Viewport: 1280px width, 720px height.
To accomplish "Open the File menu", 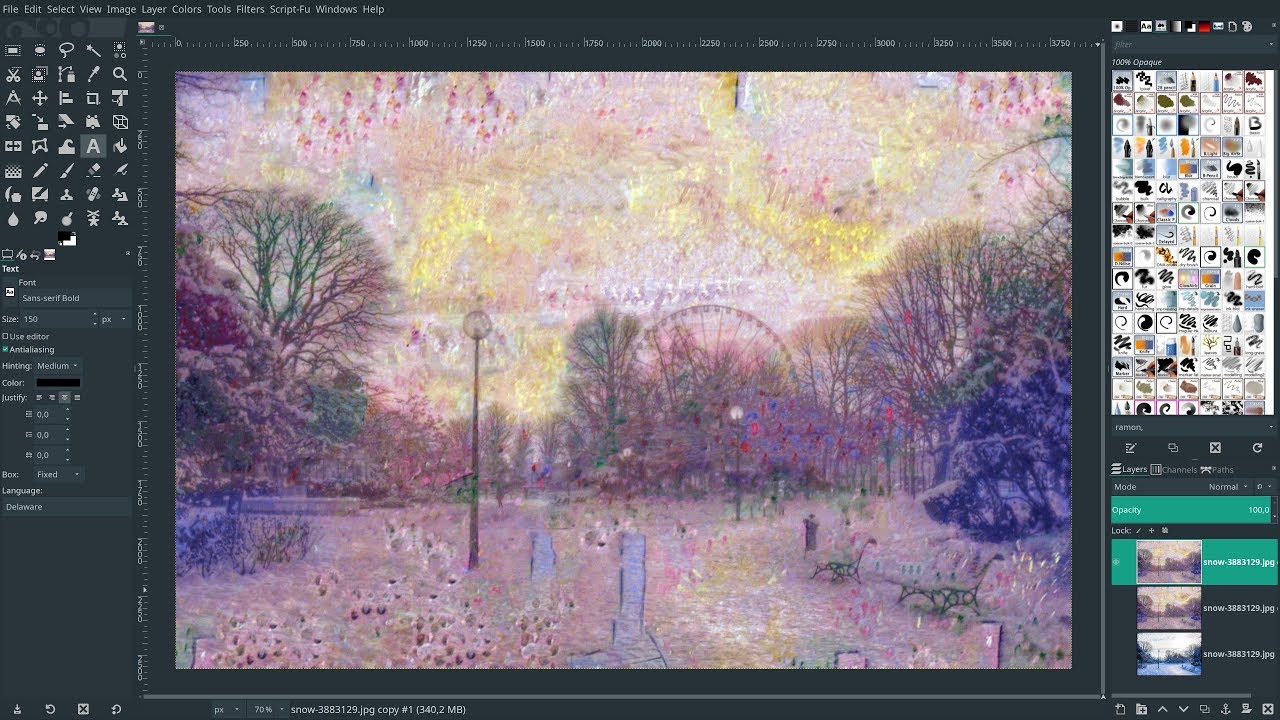I will coord(10,9).
